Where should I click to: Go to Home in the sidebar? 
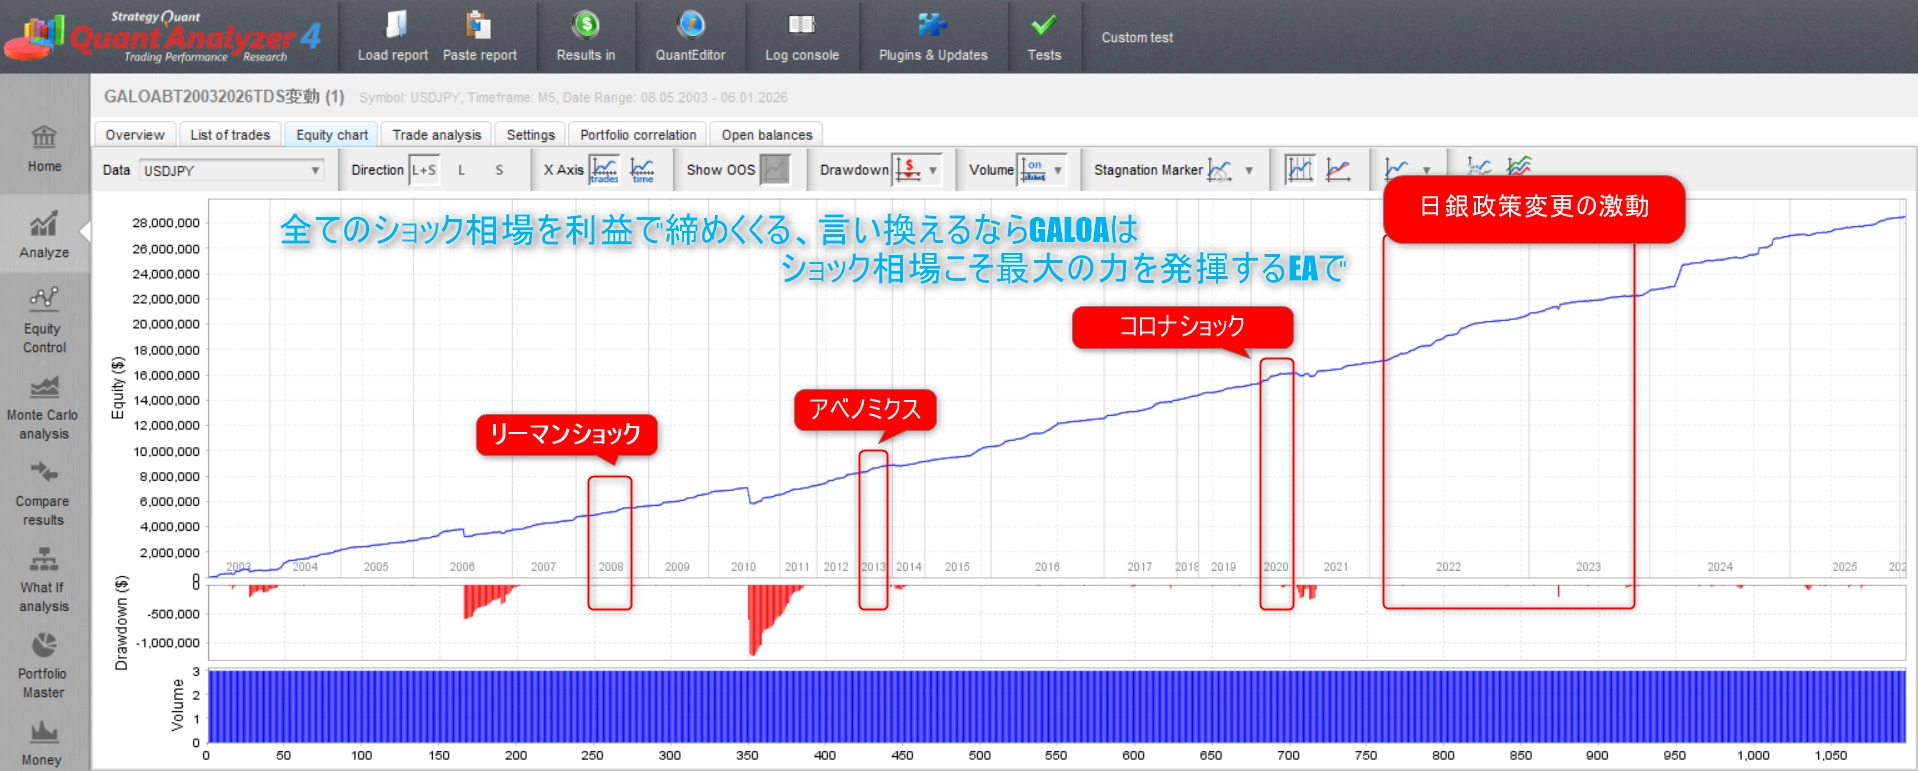44,149
